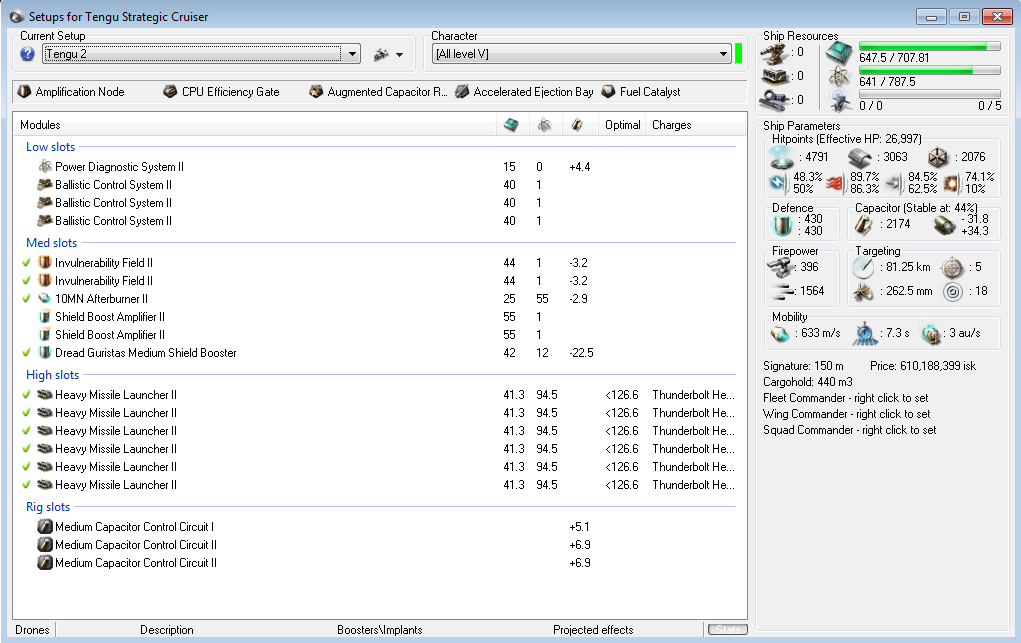Click the Cargohold 440 m3 text
Screen dimensions: 1021x643
[808, 382]
